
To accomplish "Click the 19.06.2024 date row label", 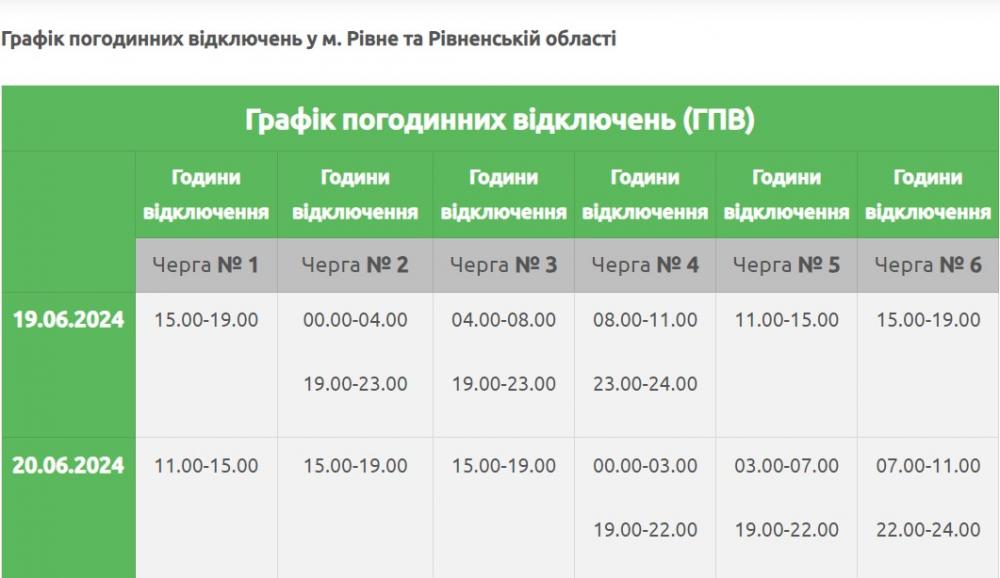I will point(68,320).
